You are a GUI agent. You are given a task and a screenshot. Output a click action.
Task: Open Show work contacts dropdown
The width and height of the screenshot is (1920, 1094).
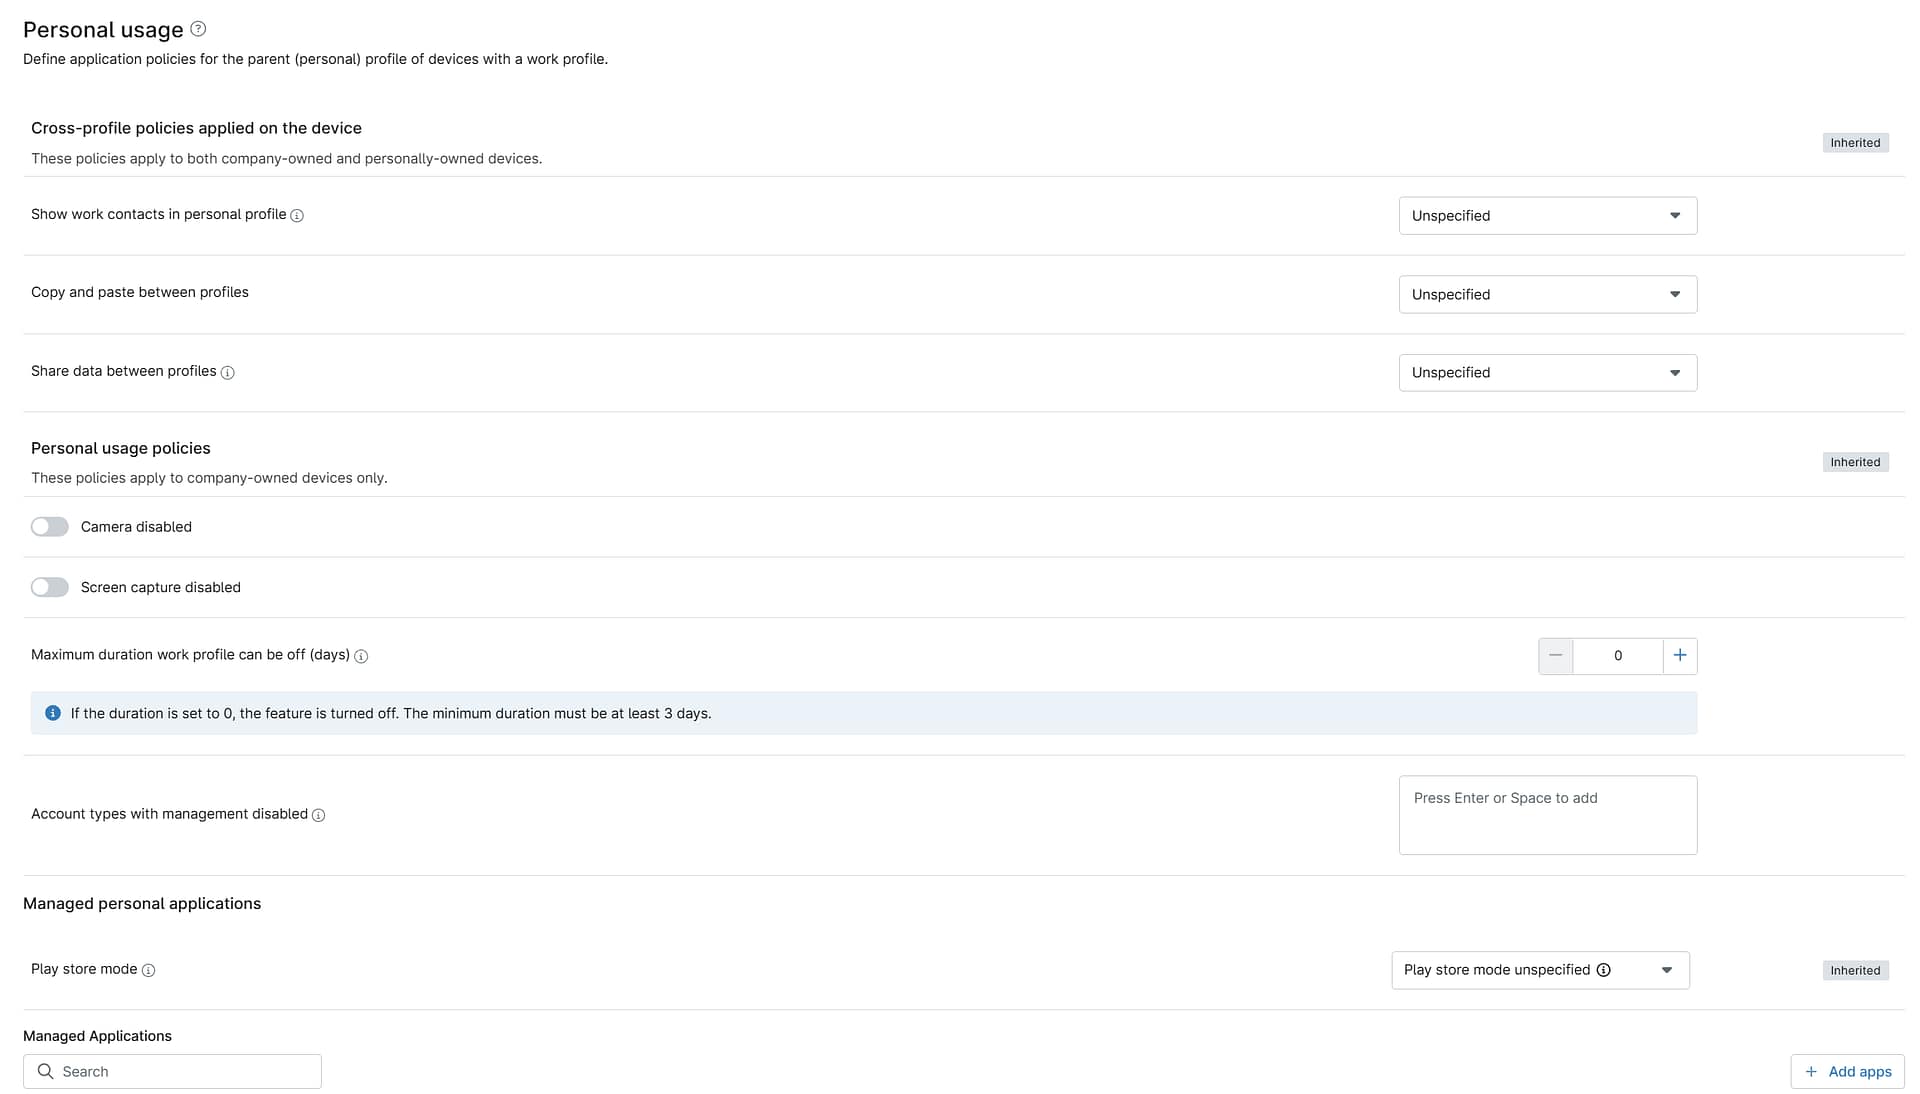[x=1547, y=216]
